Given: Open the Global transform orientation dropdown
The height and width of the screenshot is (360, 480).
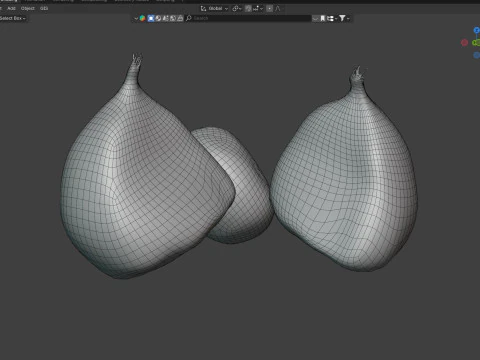Looking at the screenshot, I should click(214, 8).
